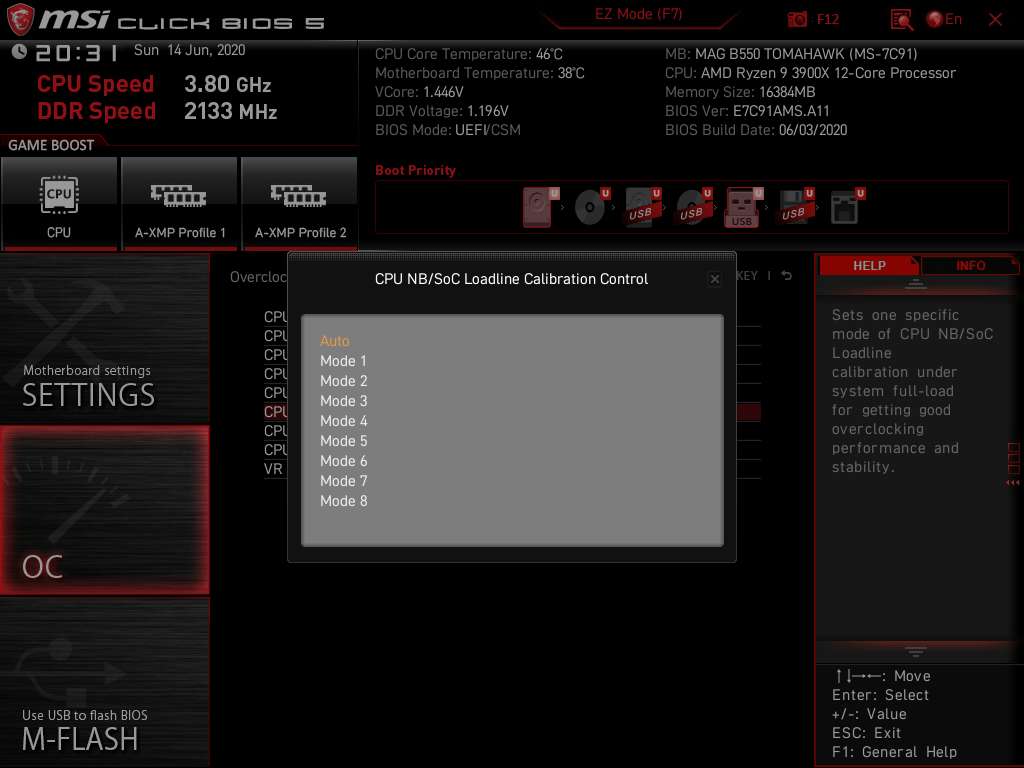
Task: Open the OC overclocking section
Action: (x=104, y=510)
